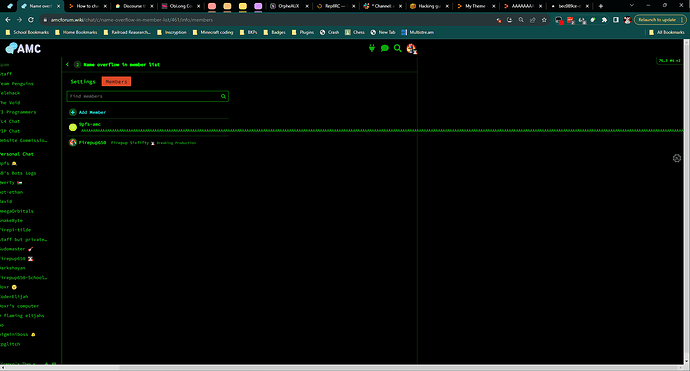This screenshot has width=690, height=371.
Task: Click the browser address bar URL
Action: (132, 20)
